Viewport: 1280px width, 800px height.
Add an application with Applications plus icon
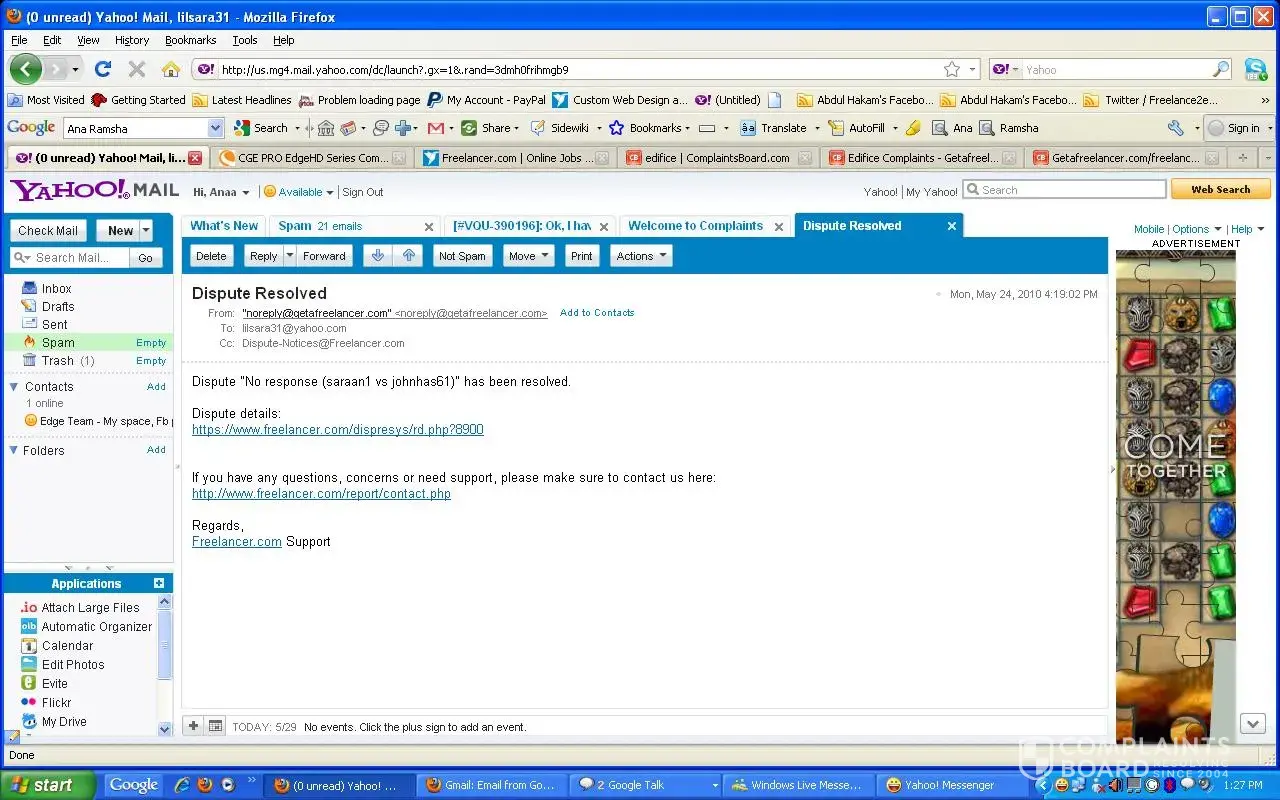[159, 583]
